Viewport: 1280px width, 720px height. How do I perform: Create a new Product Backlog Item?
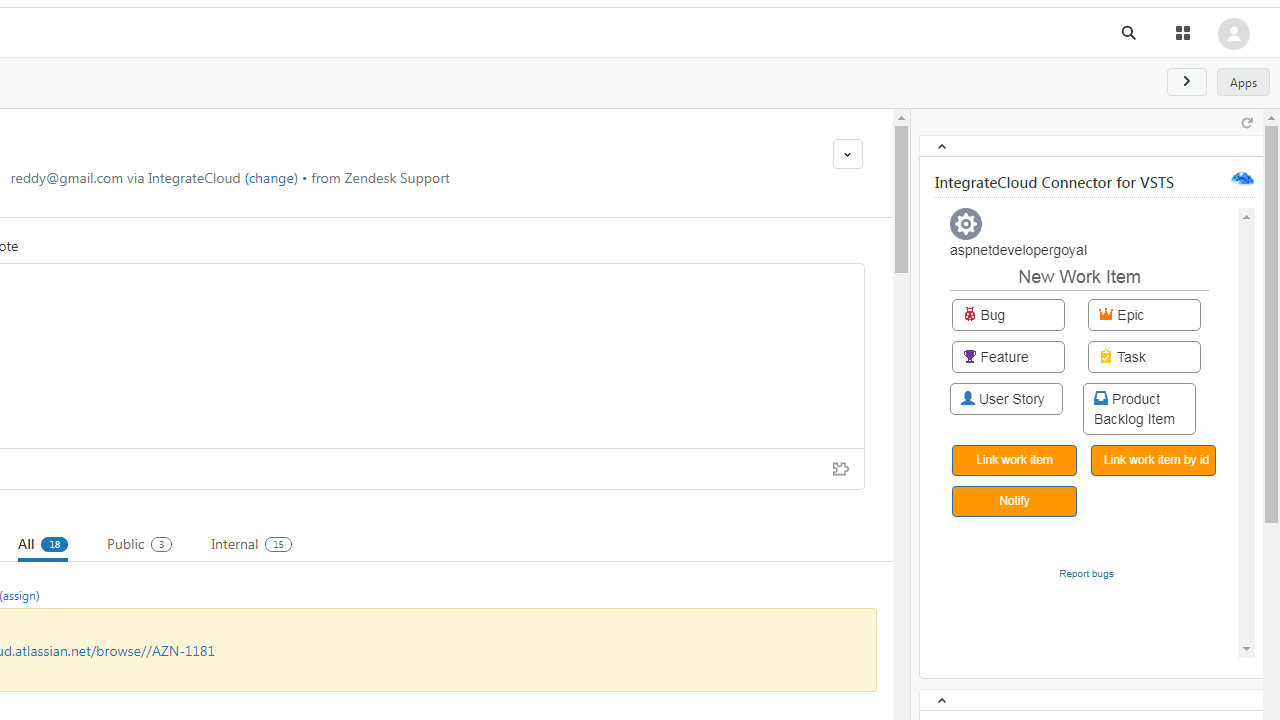click(1139, 409)
